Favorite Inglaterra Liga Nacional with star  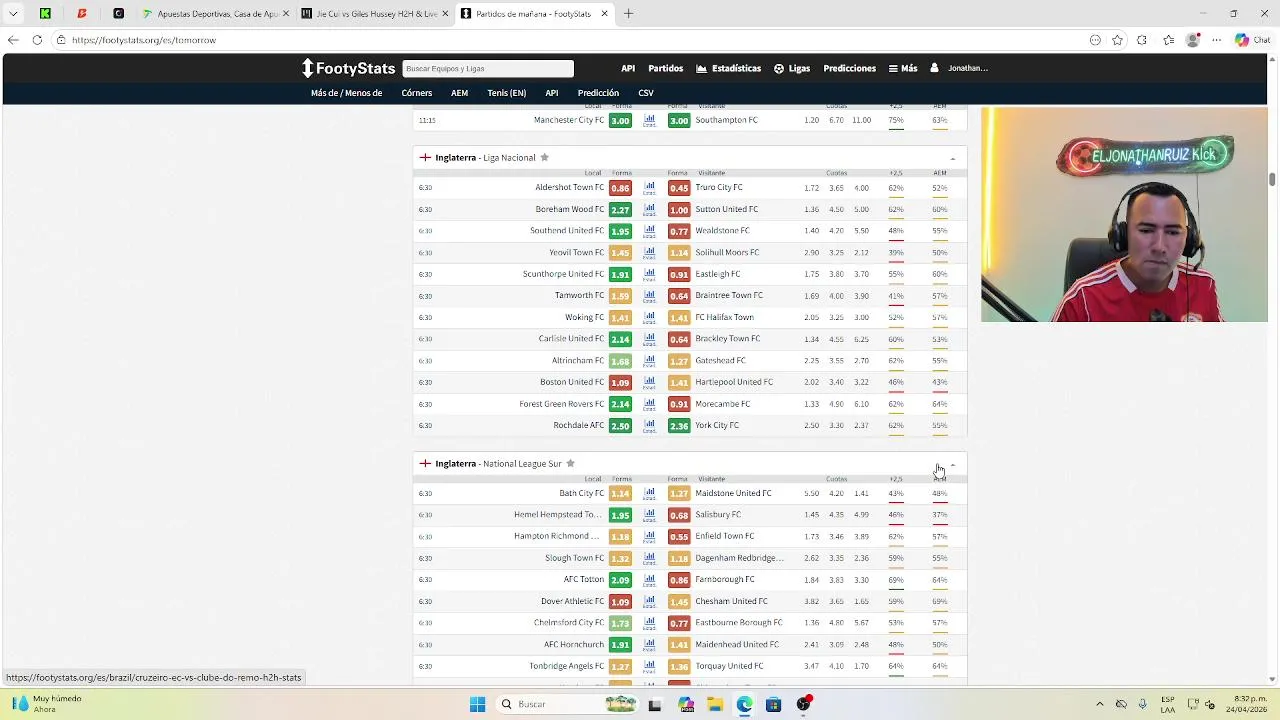[x=544, y=157]
